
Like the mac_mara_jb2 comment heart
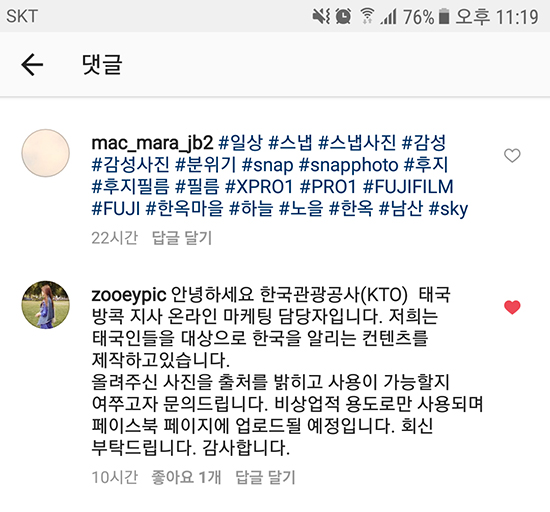512,155
